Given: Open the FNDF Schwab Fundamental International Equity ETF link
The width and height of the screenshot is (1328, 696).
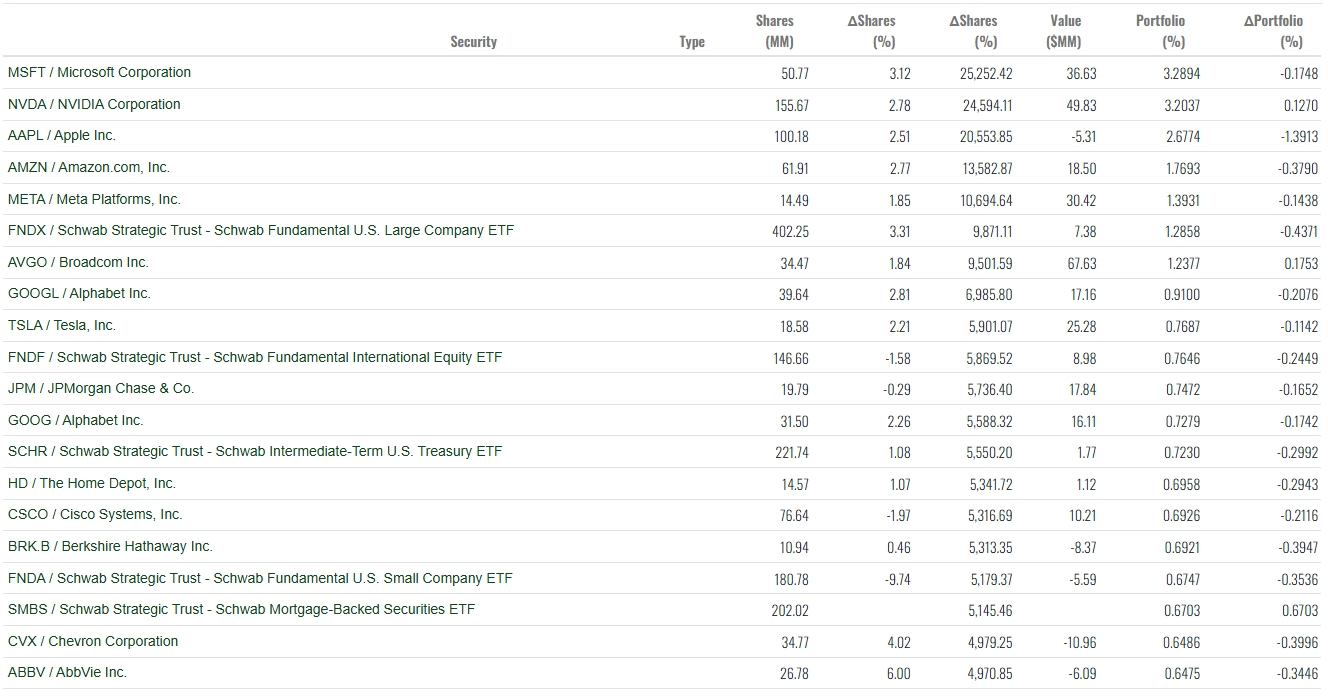Looking at the screenshot, I should tap(255, 357).
